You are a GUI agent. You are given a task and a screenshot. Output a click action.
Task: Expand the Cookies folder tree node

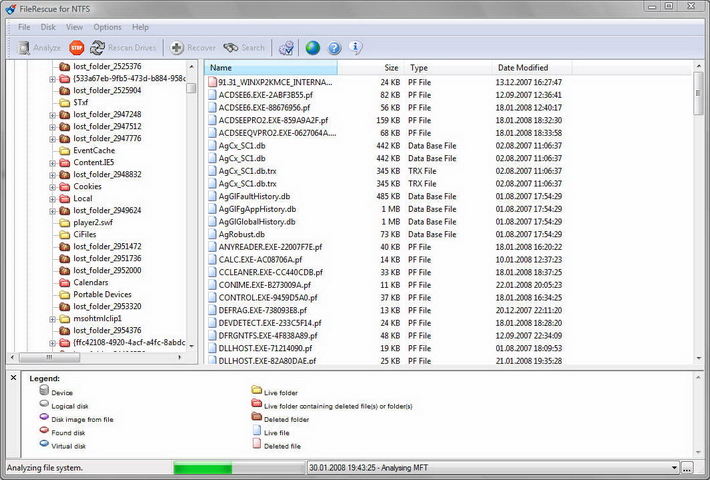click(x=52, y=186)
